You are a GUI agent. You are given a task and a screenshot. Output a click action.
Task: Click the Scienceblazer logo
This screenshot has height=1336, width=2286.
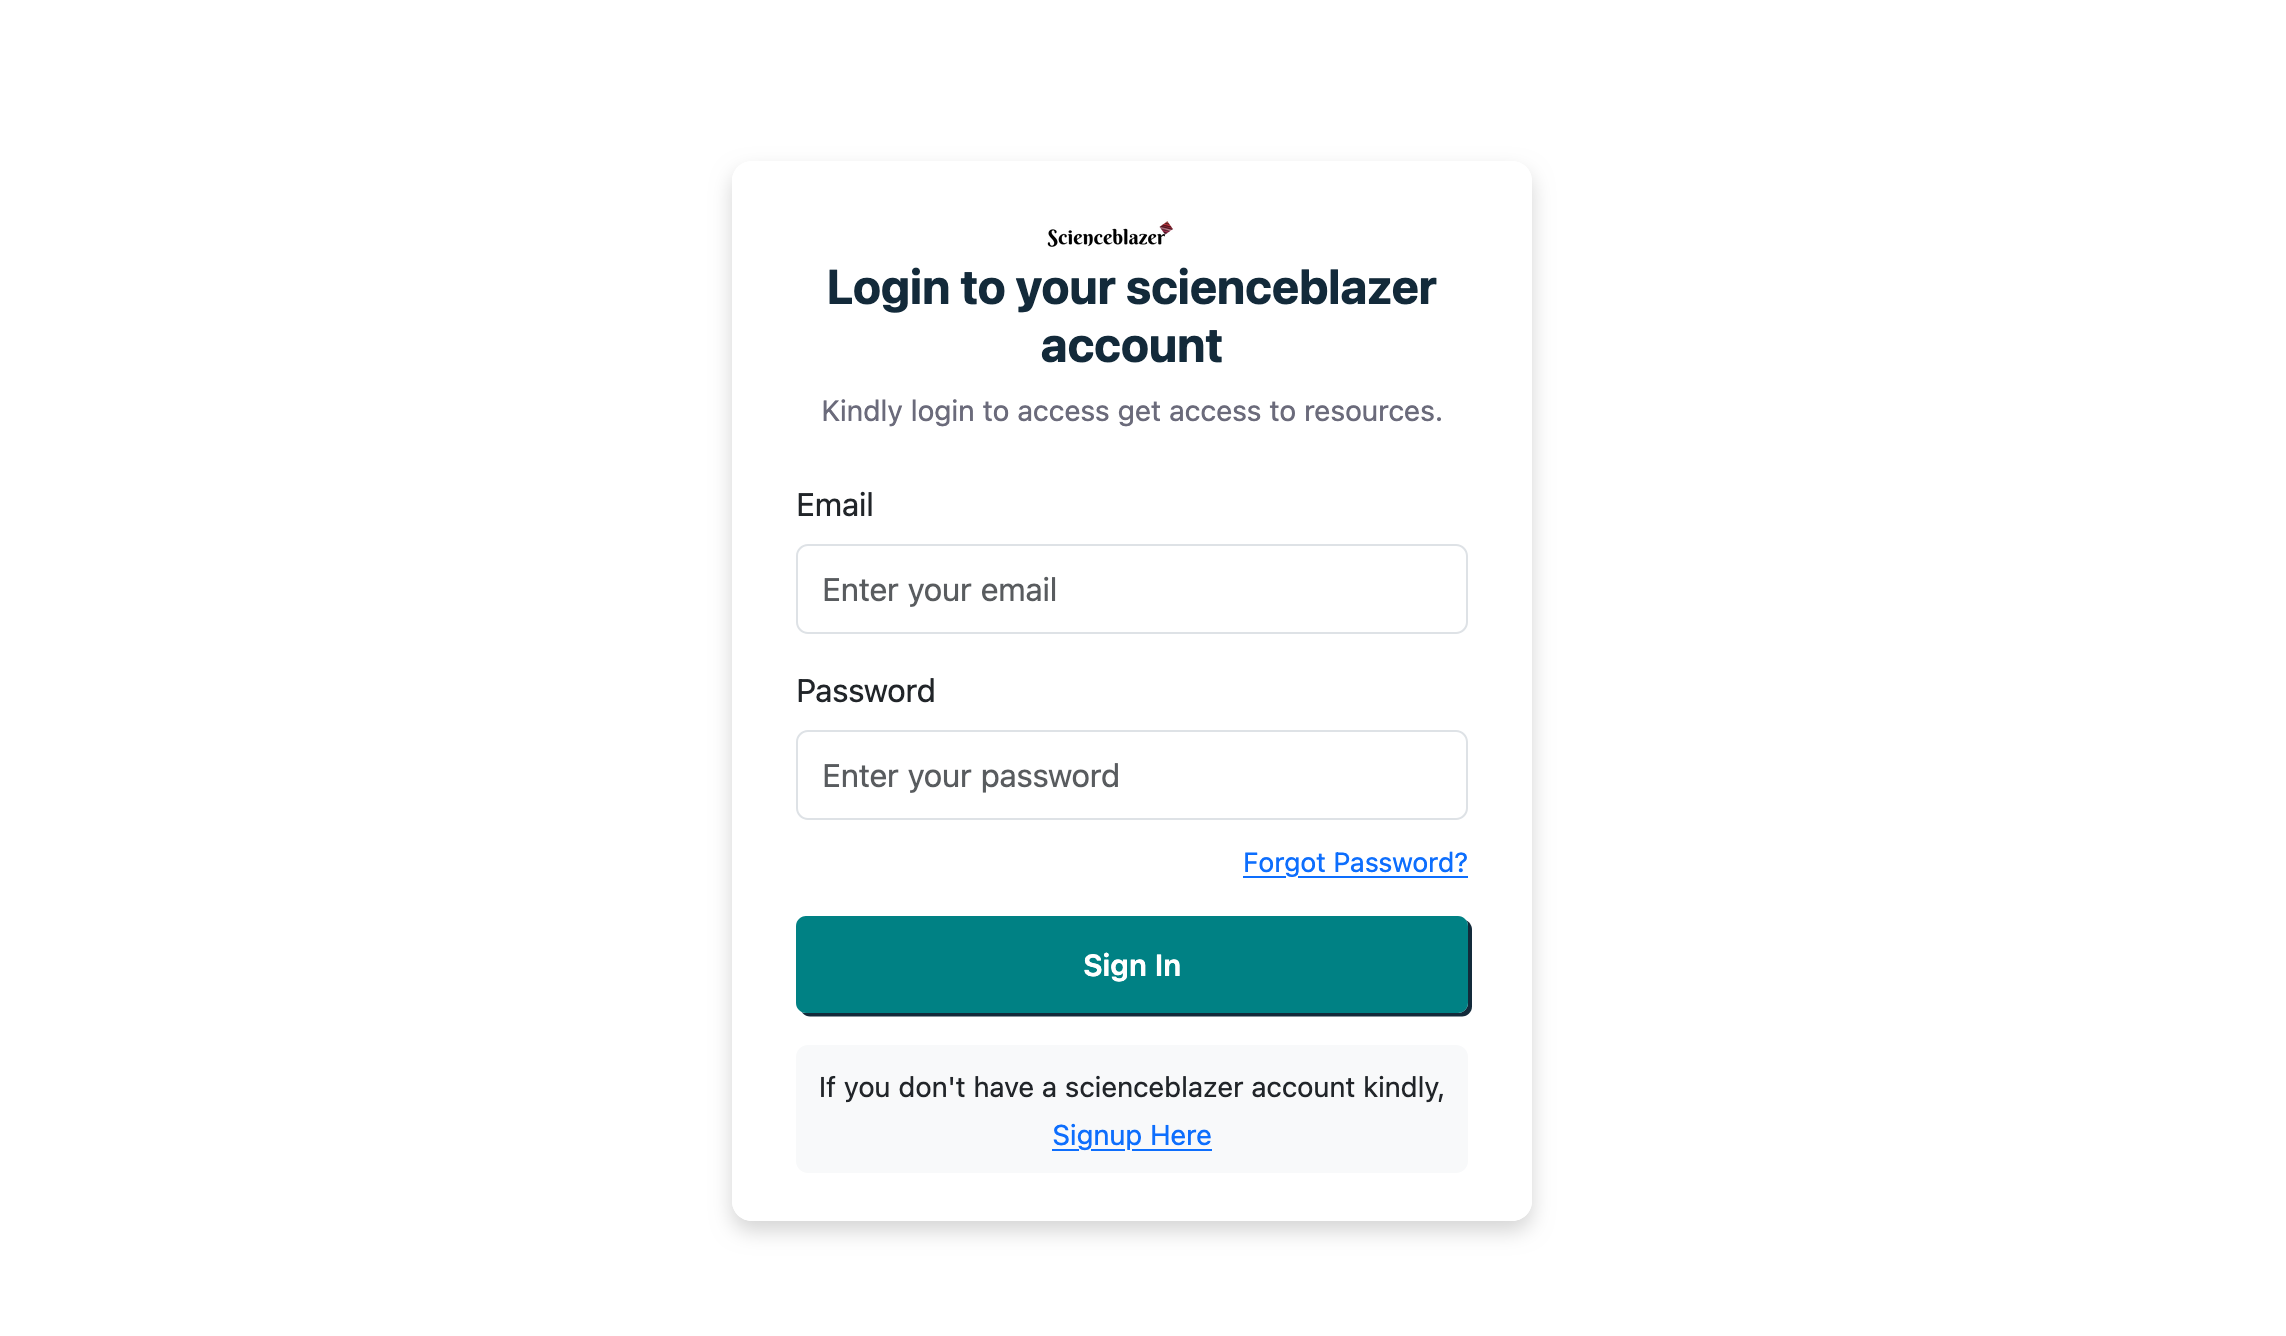[1108, 236]
